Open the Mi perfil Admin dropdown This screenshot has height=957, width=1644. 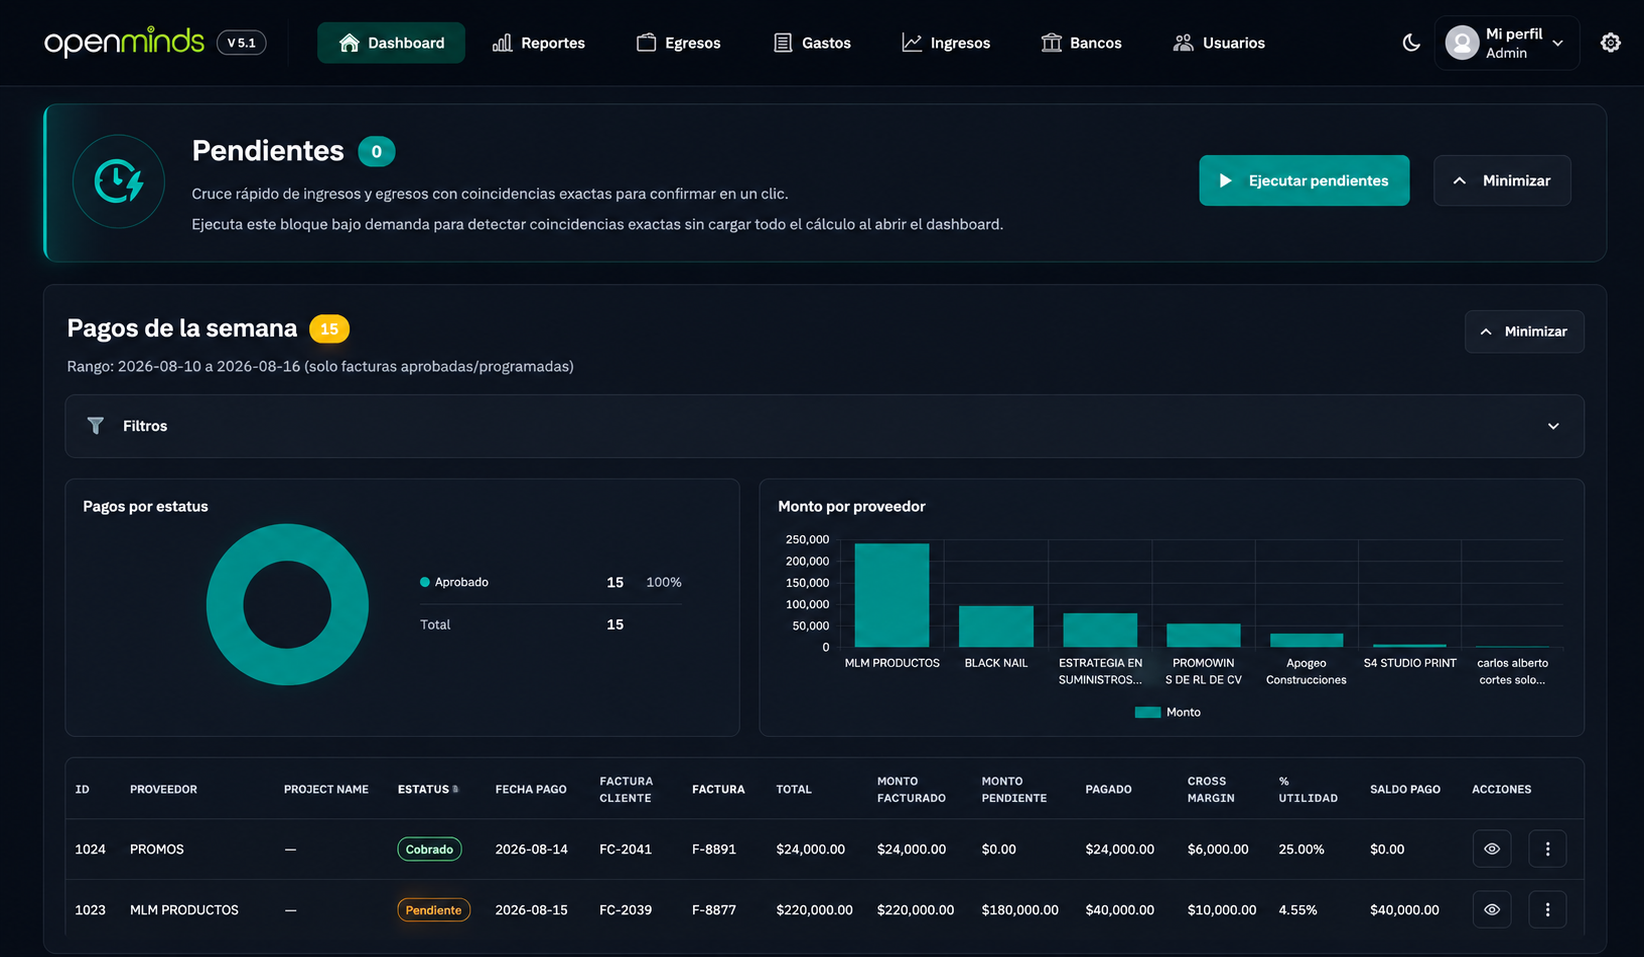tap(1506, 43)
